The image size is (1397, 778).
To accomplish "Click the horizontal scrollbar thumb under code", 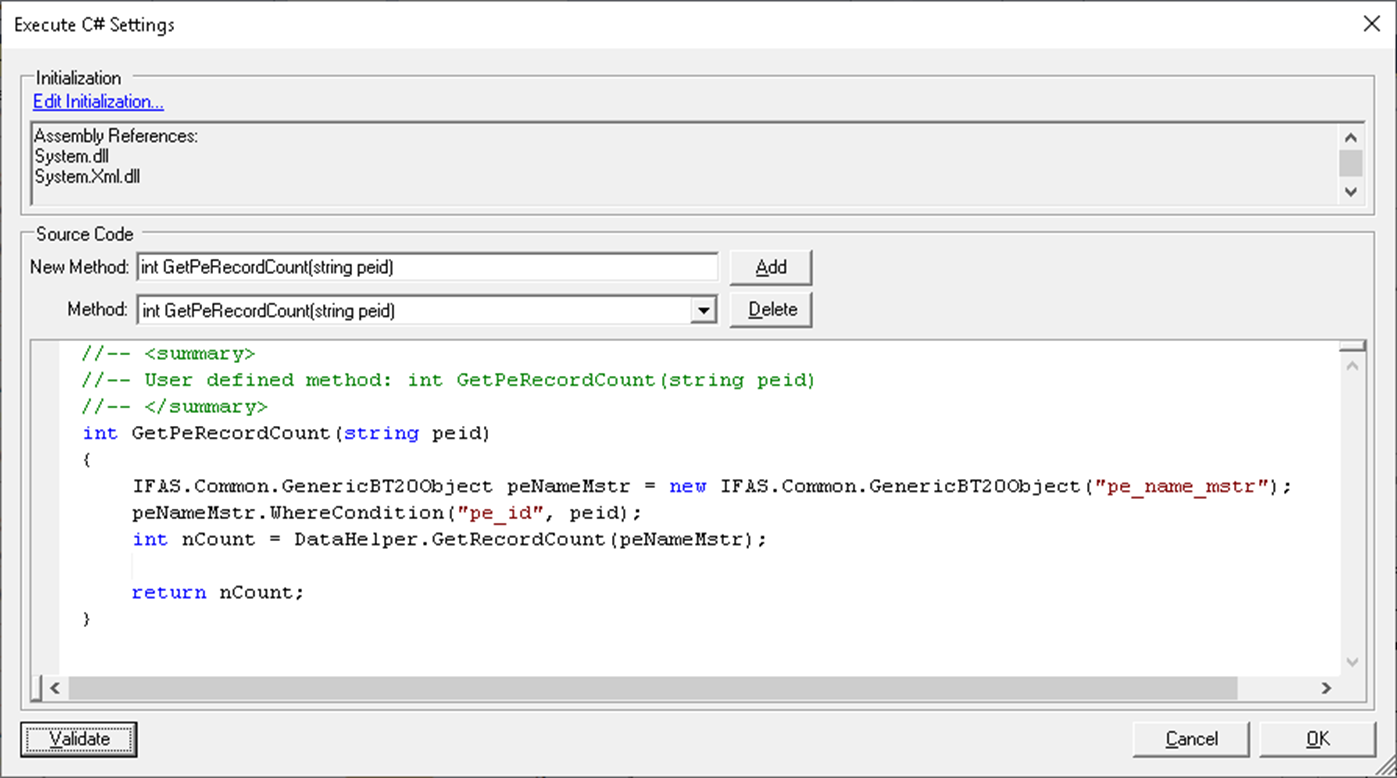I will pyautogui.click(x=652, y=688).
